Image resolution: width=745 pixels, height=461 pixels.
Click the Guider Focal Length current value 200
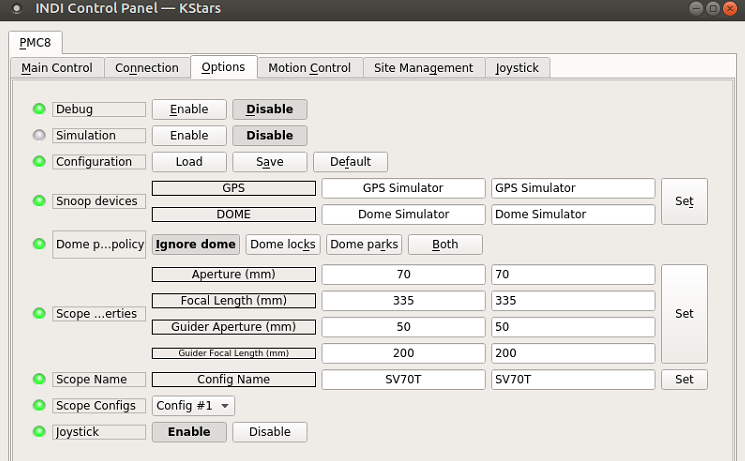(x=403, y=353)
